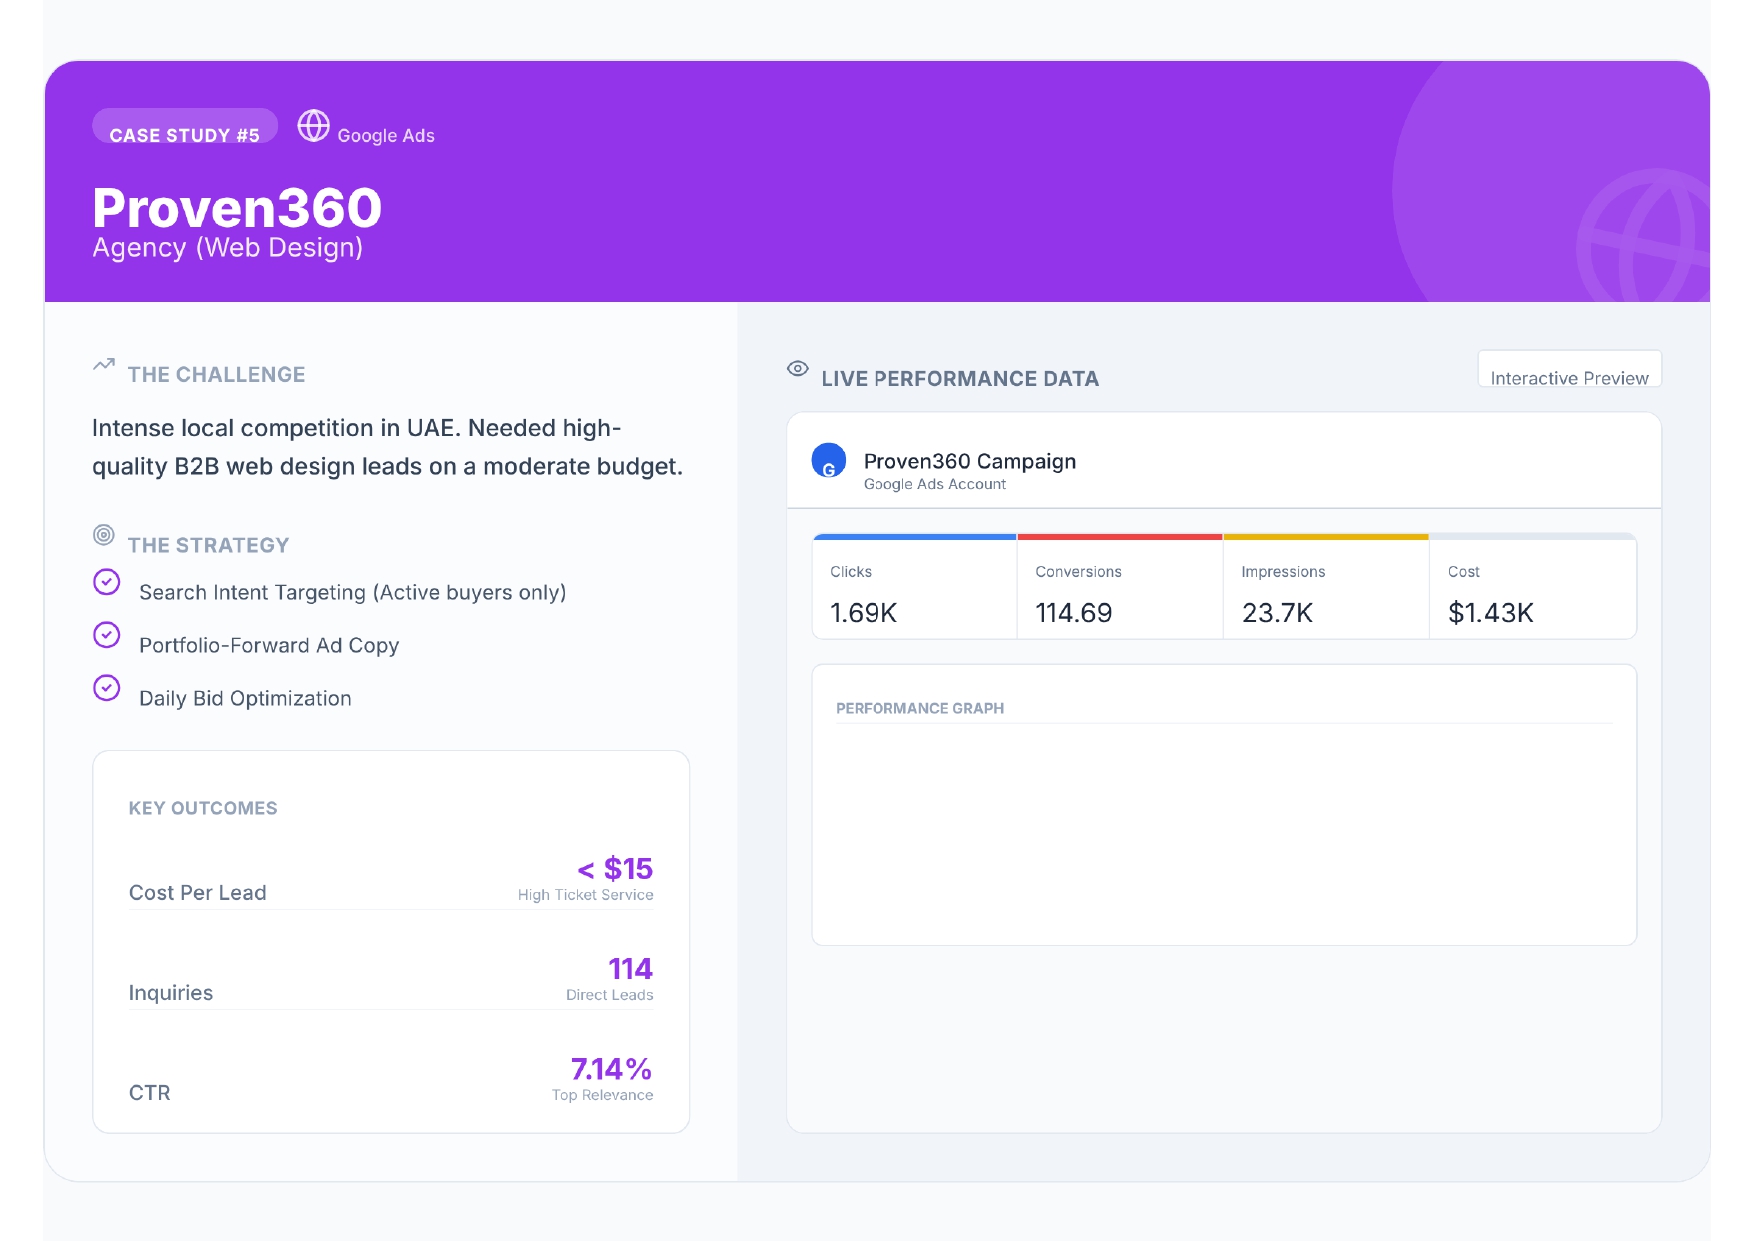The image size is (1754, 1241).
Task: Click Portfolio-Forward Ad Copy strategy text
Action: coord(269,646)
